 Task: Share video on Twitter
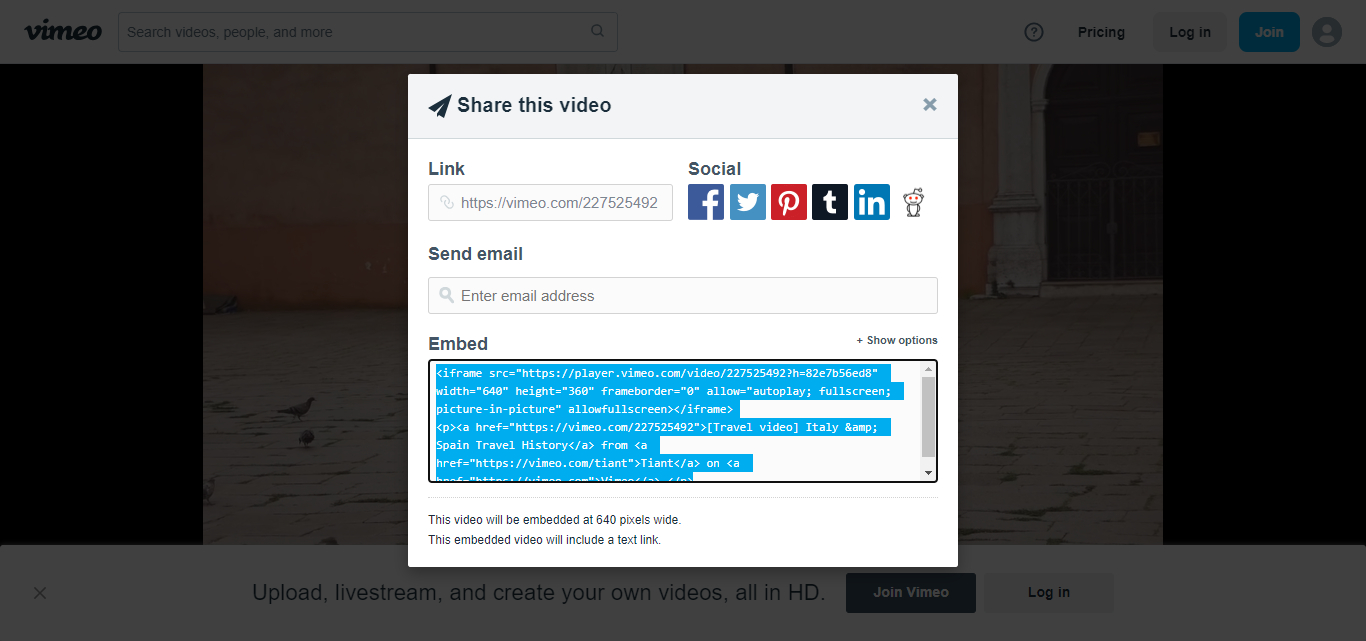(747, 203)
